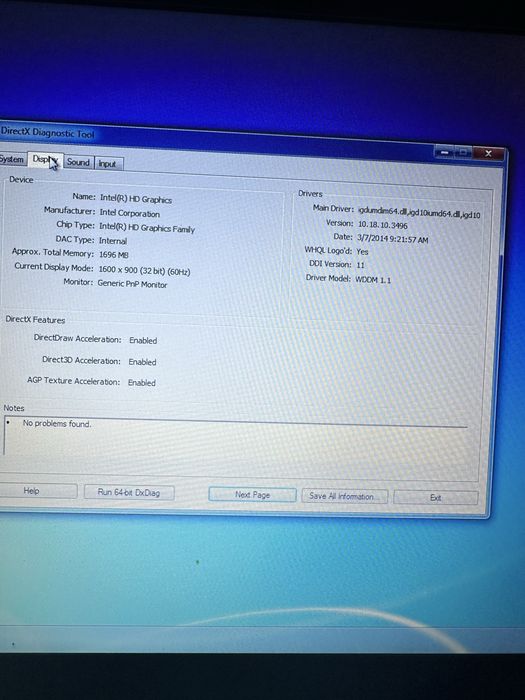Select the Display tab

coord(46,159)
